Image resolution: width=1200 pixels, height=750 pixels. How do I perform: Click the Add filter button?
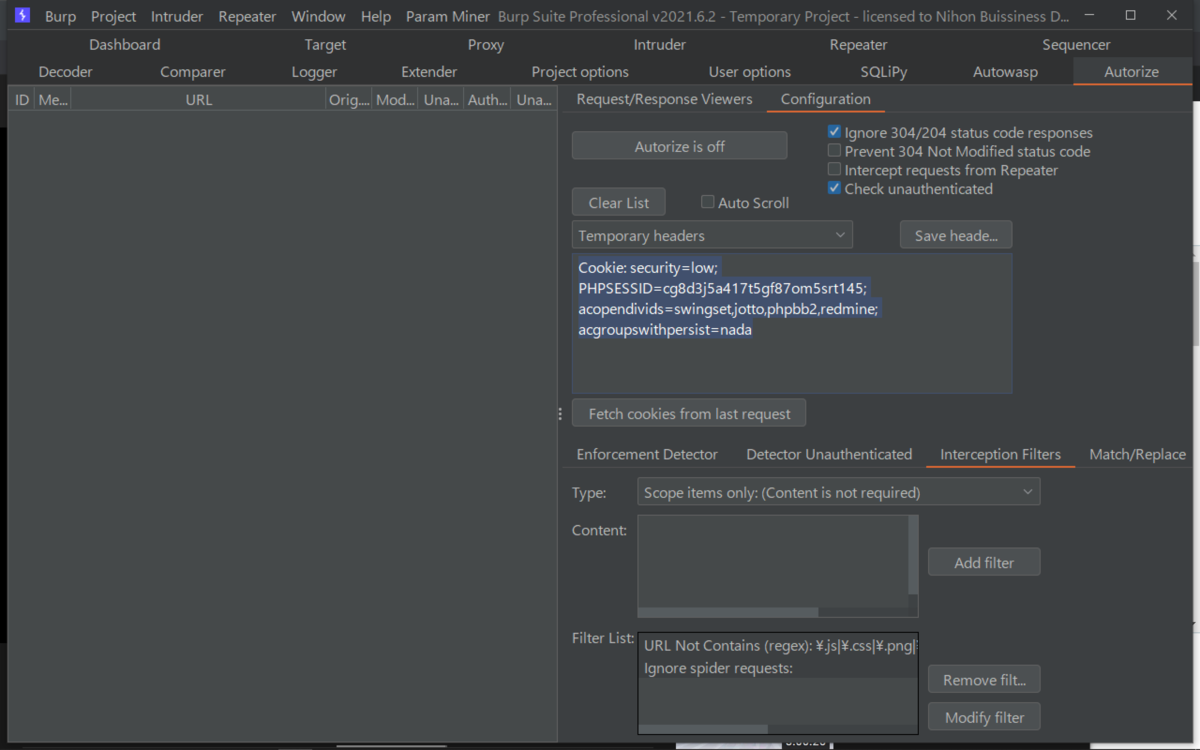pyautogui.click(x=984, y=562)
